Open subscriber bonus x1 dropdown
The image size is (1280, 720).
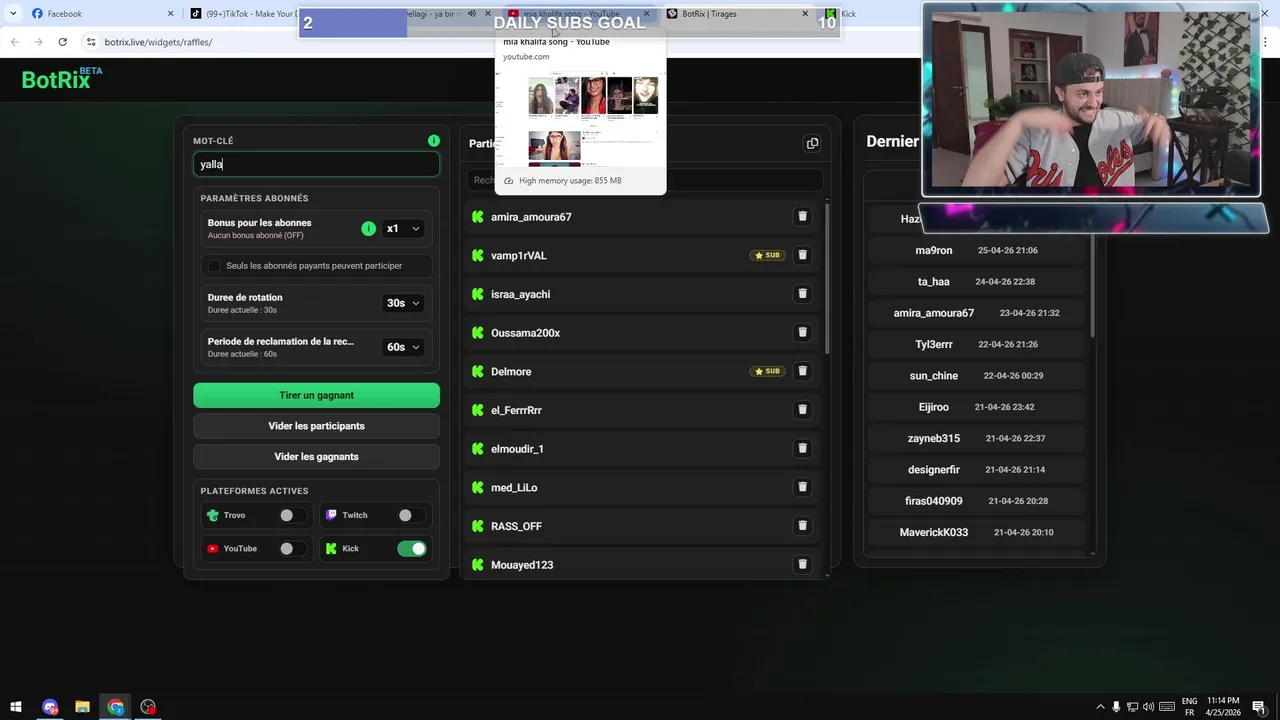(x=403, y=228)
